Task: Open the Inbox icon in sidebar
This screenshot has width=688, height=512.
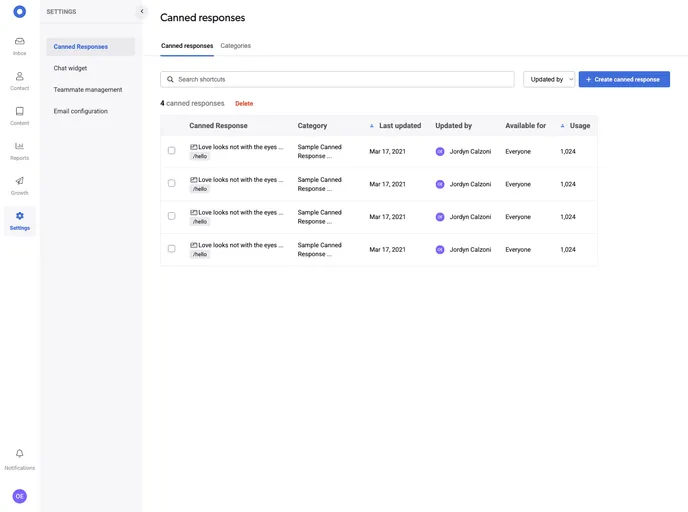Action: [x=19, y=42]
